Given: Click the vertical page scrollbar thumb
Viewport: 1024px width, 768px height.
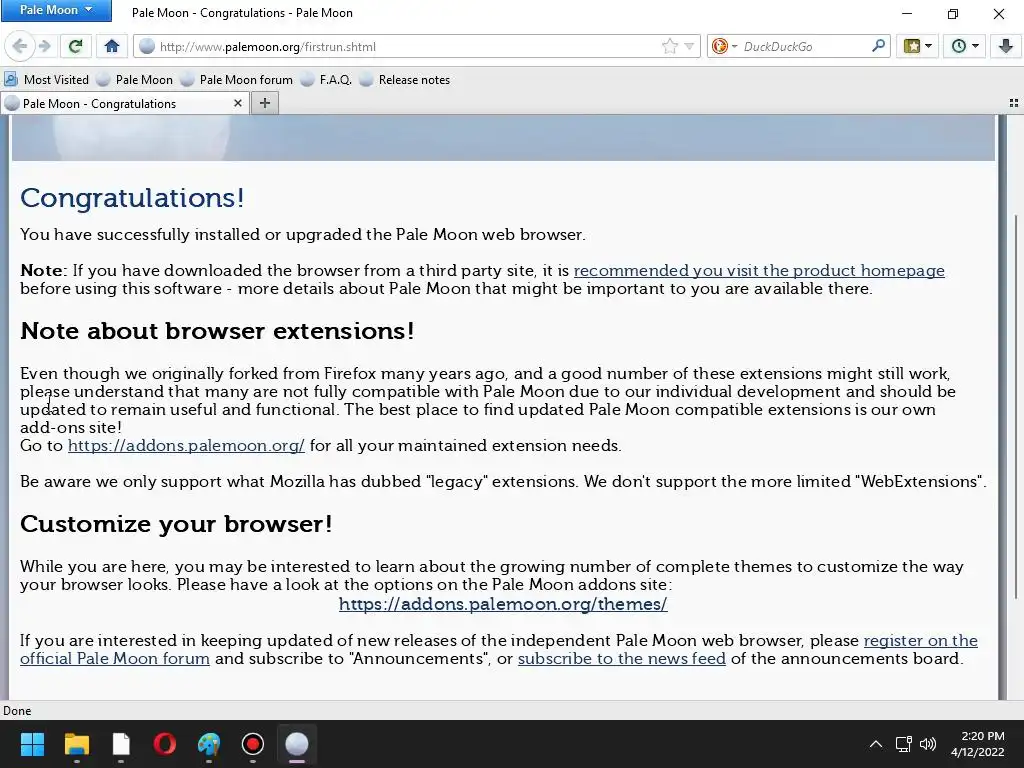Looking at the screenshot, I should 1016,406.
